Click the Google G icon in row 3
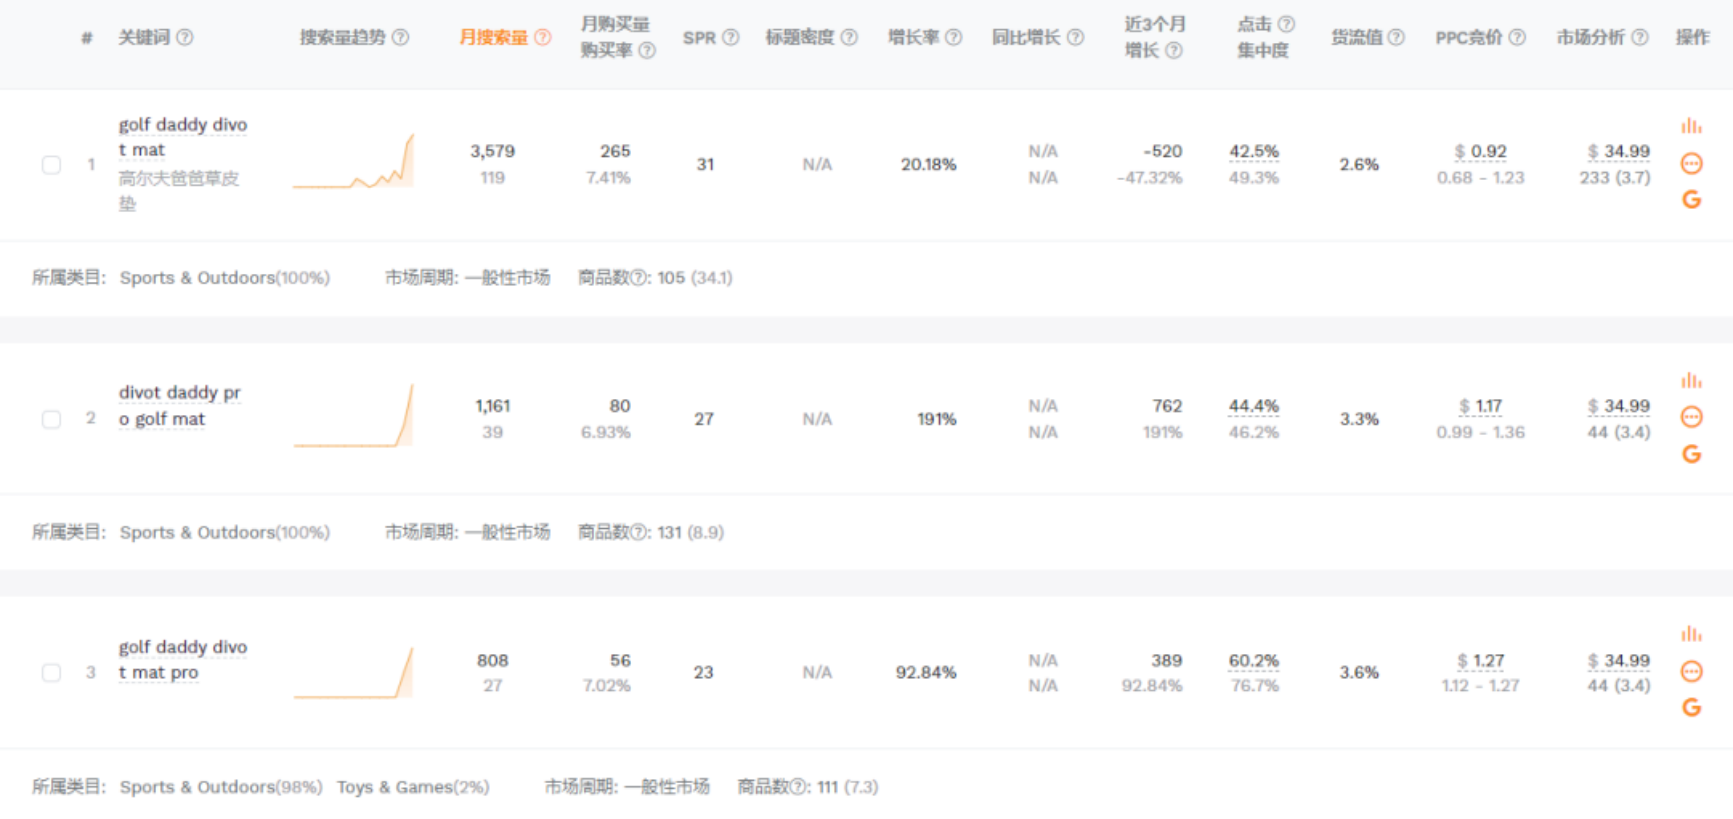1733x819 pixels. coord(1691,708)
